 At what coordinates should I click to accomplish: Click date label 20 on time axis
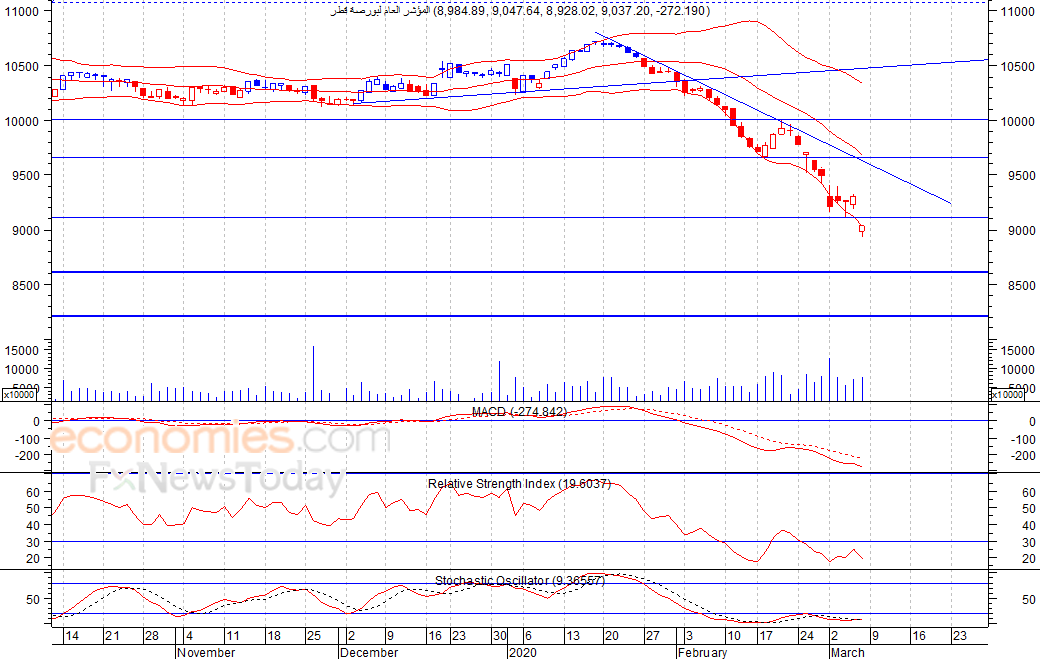611,636
